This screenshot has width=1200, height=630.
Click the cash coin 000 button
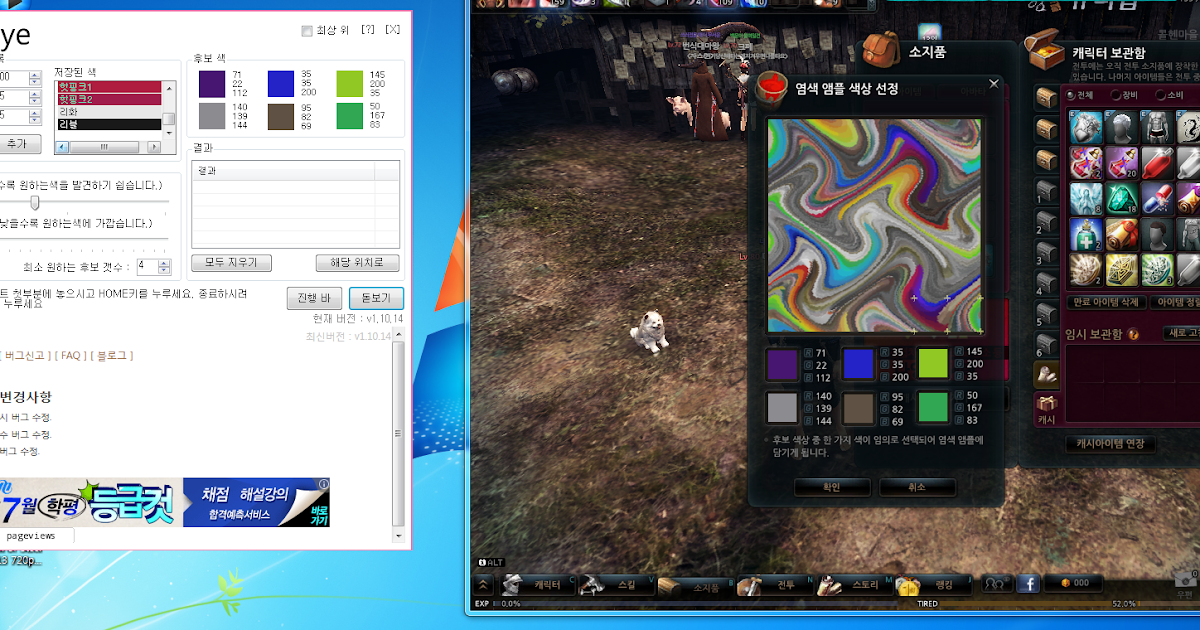[x=1074, y=584]
